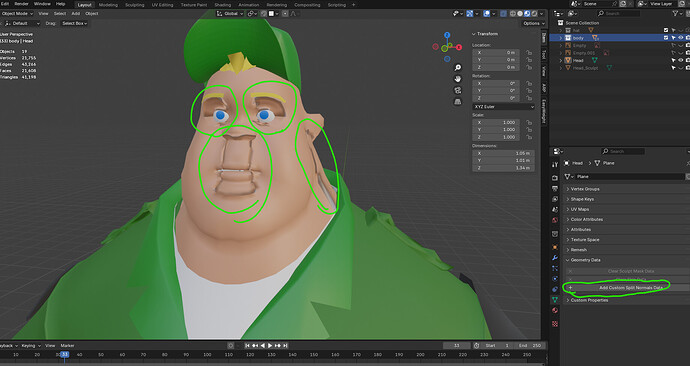The height and width of the screenshot is (366, 690).
Task: Jump to the timeline end frame button
Action: coord(285,346)
